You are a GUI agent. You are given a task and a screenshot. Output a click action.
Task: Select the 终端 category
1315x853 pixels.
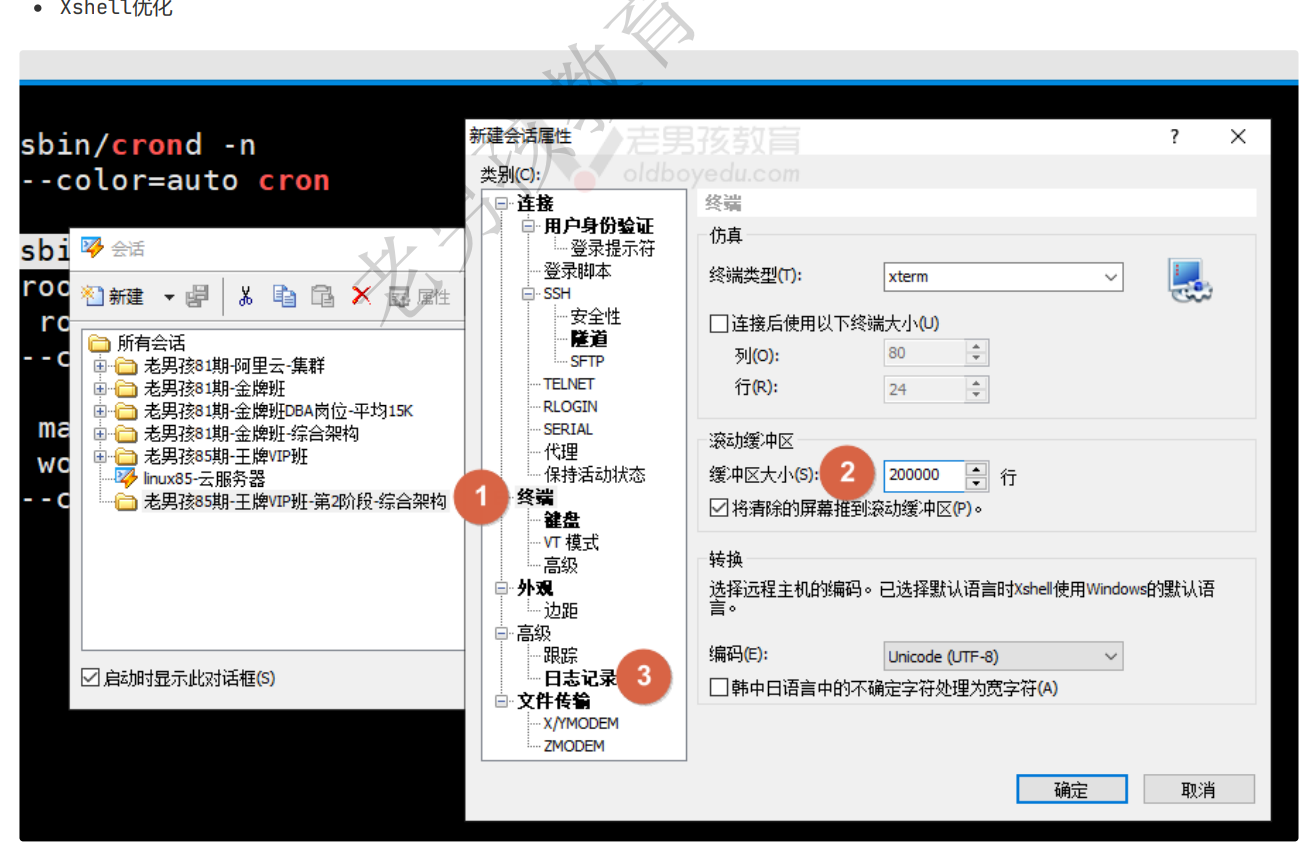pyautogui.click(x=535, y=497)
